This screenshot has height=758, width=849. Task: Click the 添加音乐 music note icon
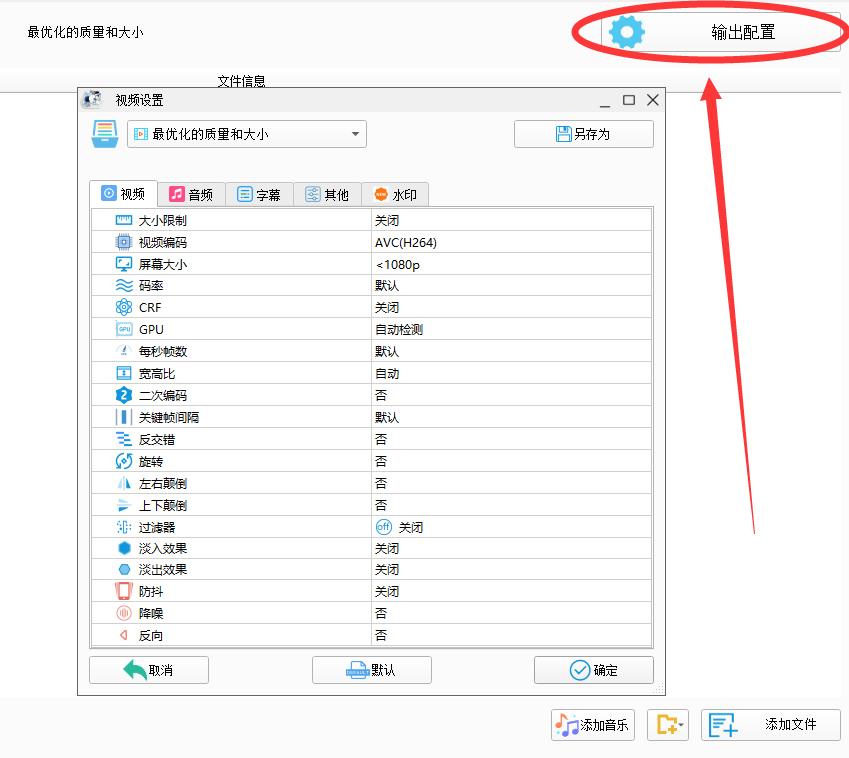coord(567,725)
